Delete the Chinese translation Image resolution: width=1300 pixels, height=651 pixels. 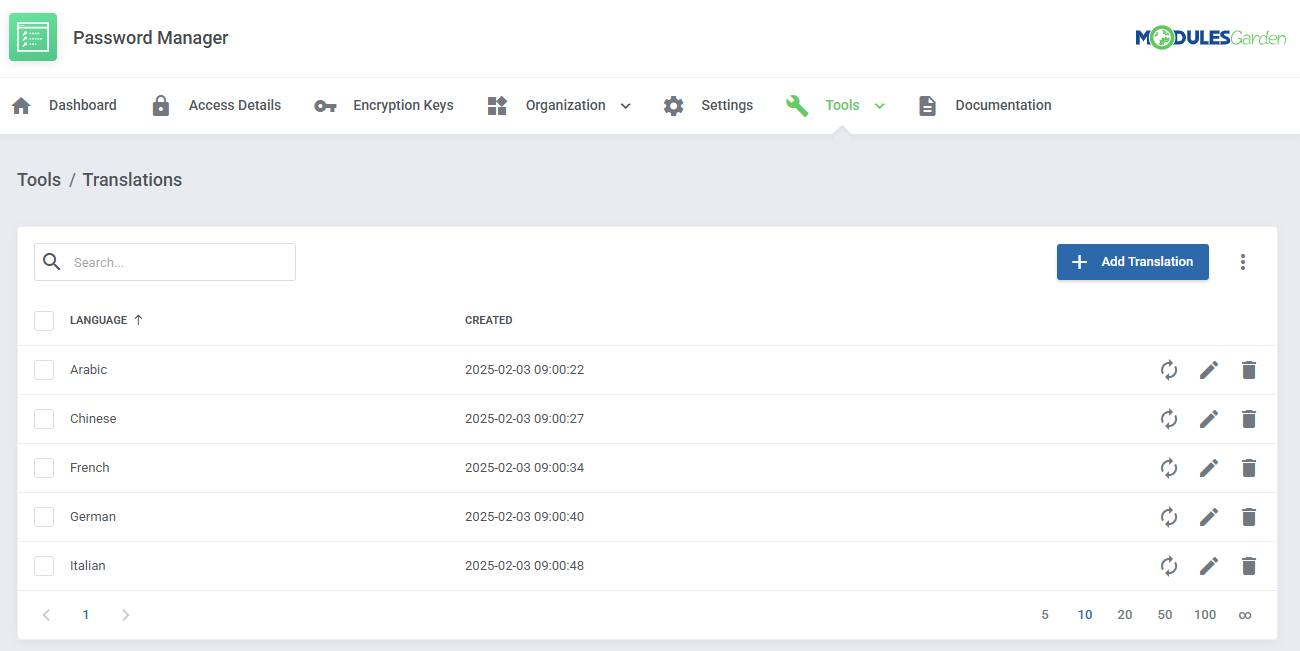(x=1248, y=419)
